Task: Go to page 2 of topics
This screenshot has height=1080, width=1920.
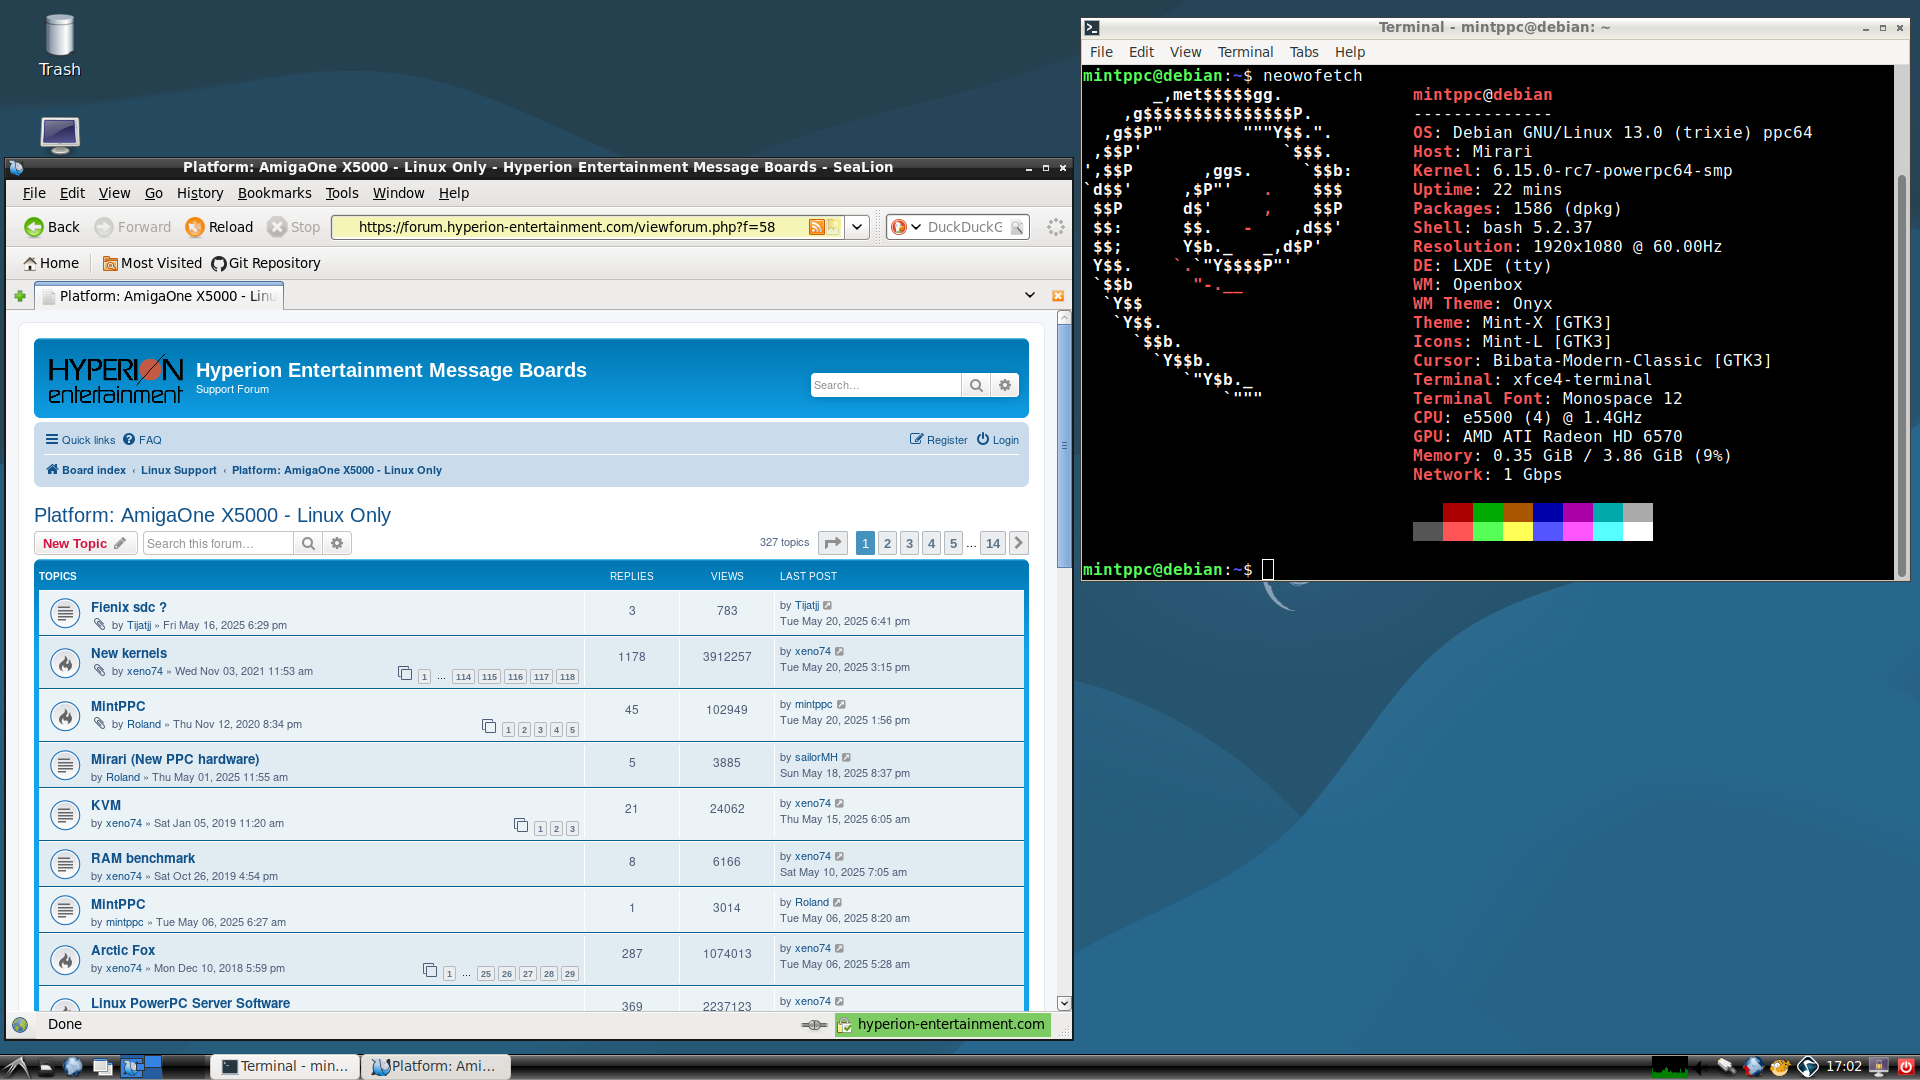Action: 887,543
